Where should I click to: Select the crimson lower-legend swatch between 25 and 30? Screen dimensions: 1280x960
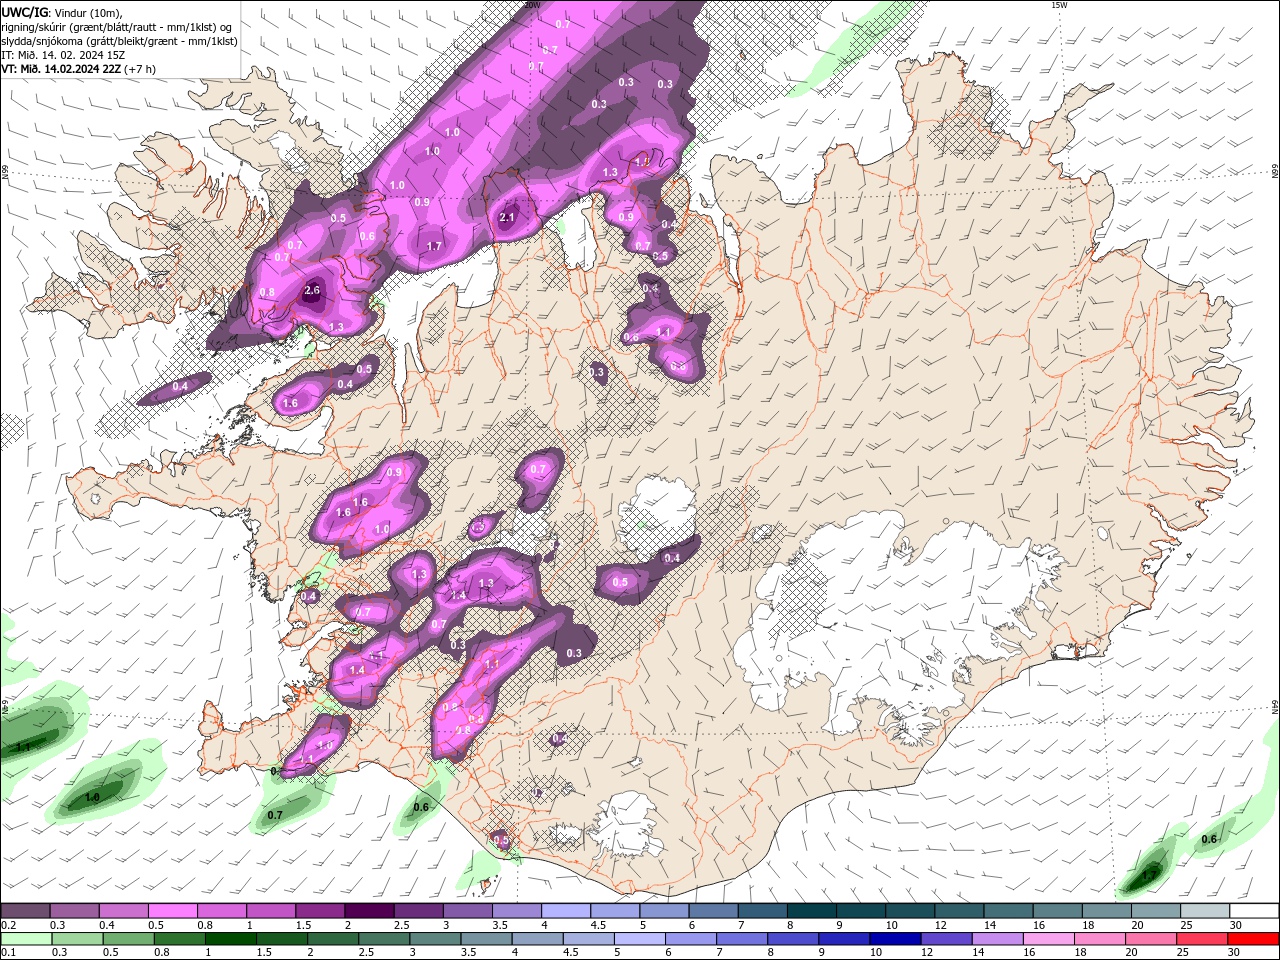1203,939
